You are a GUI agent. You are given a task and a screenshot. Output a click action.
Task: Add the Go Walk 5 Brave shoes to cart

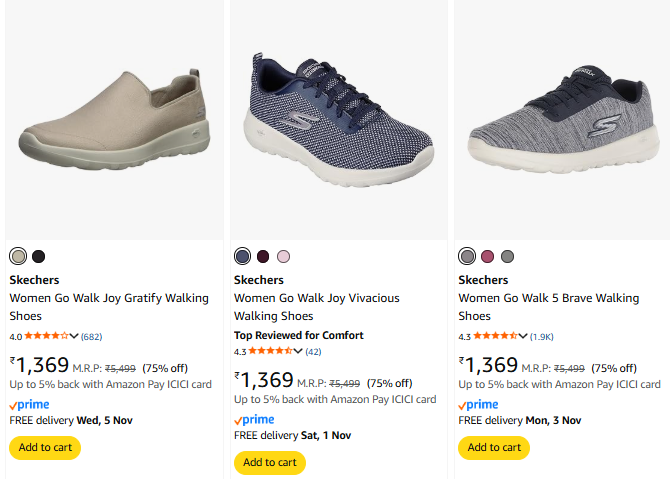(494, 447)
